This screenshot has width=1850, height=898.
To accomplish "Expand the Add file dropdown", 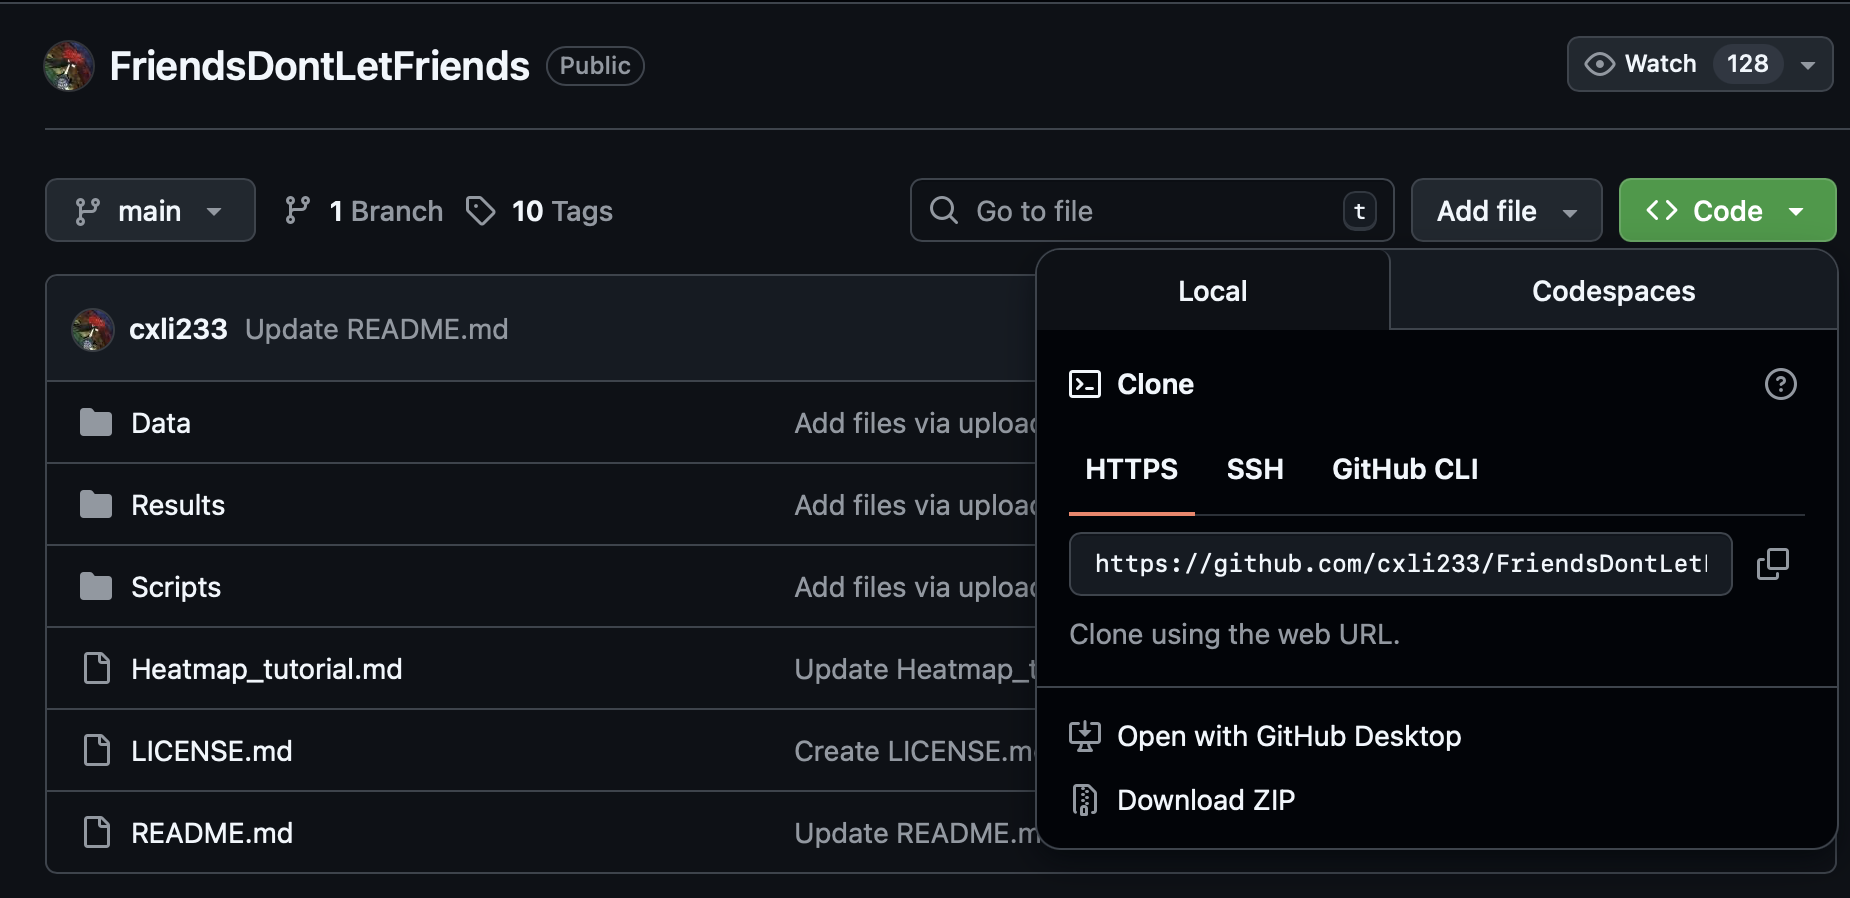I will (x=1506, y=211).
